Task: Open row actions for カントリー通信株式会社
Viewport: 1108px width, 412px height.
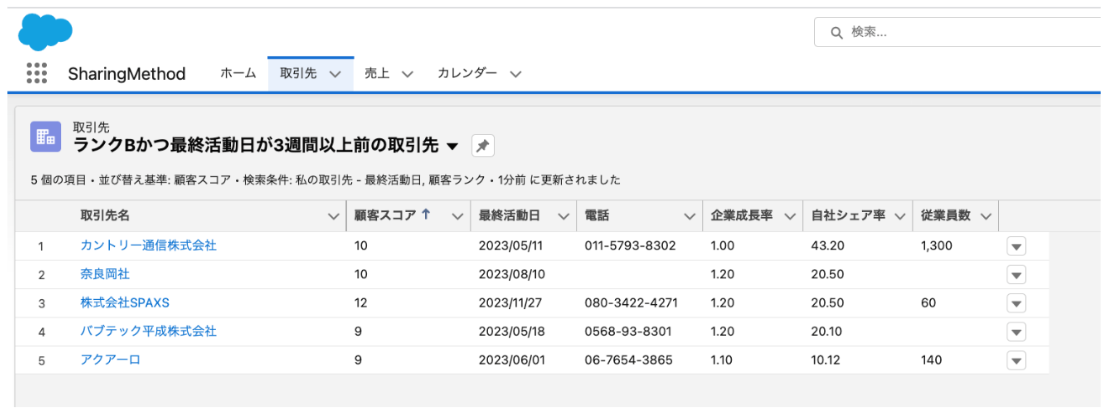Action: 1016,246
